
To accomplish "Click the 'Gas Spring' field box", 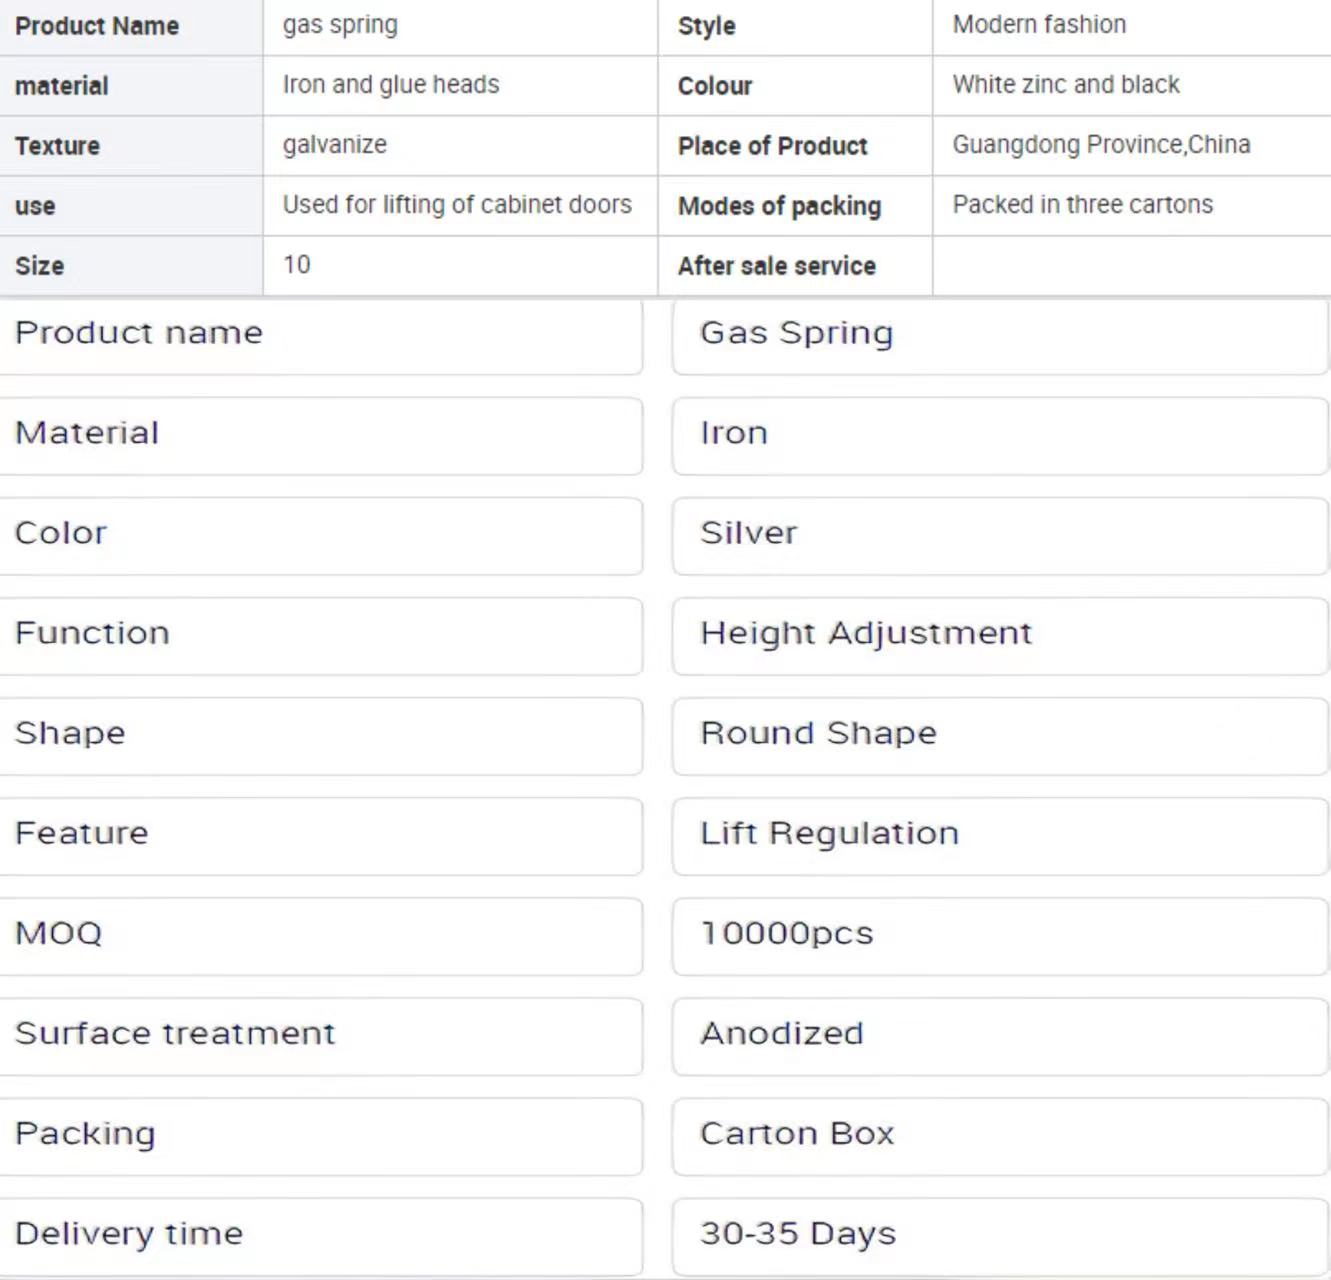I will [1000, 336].
